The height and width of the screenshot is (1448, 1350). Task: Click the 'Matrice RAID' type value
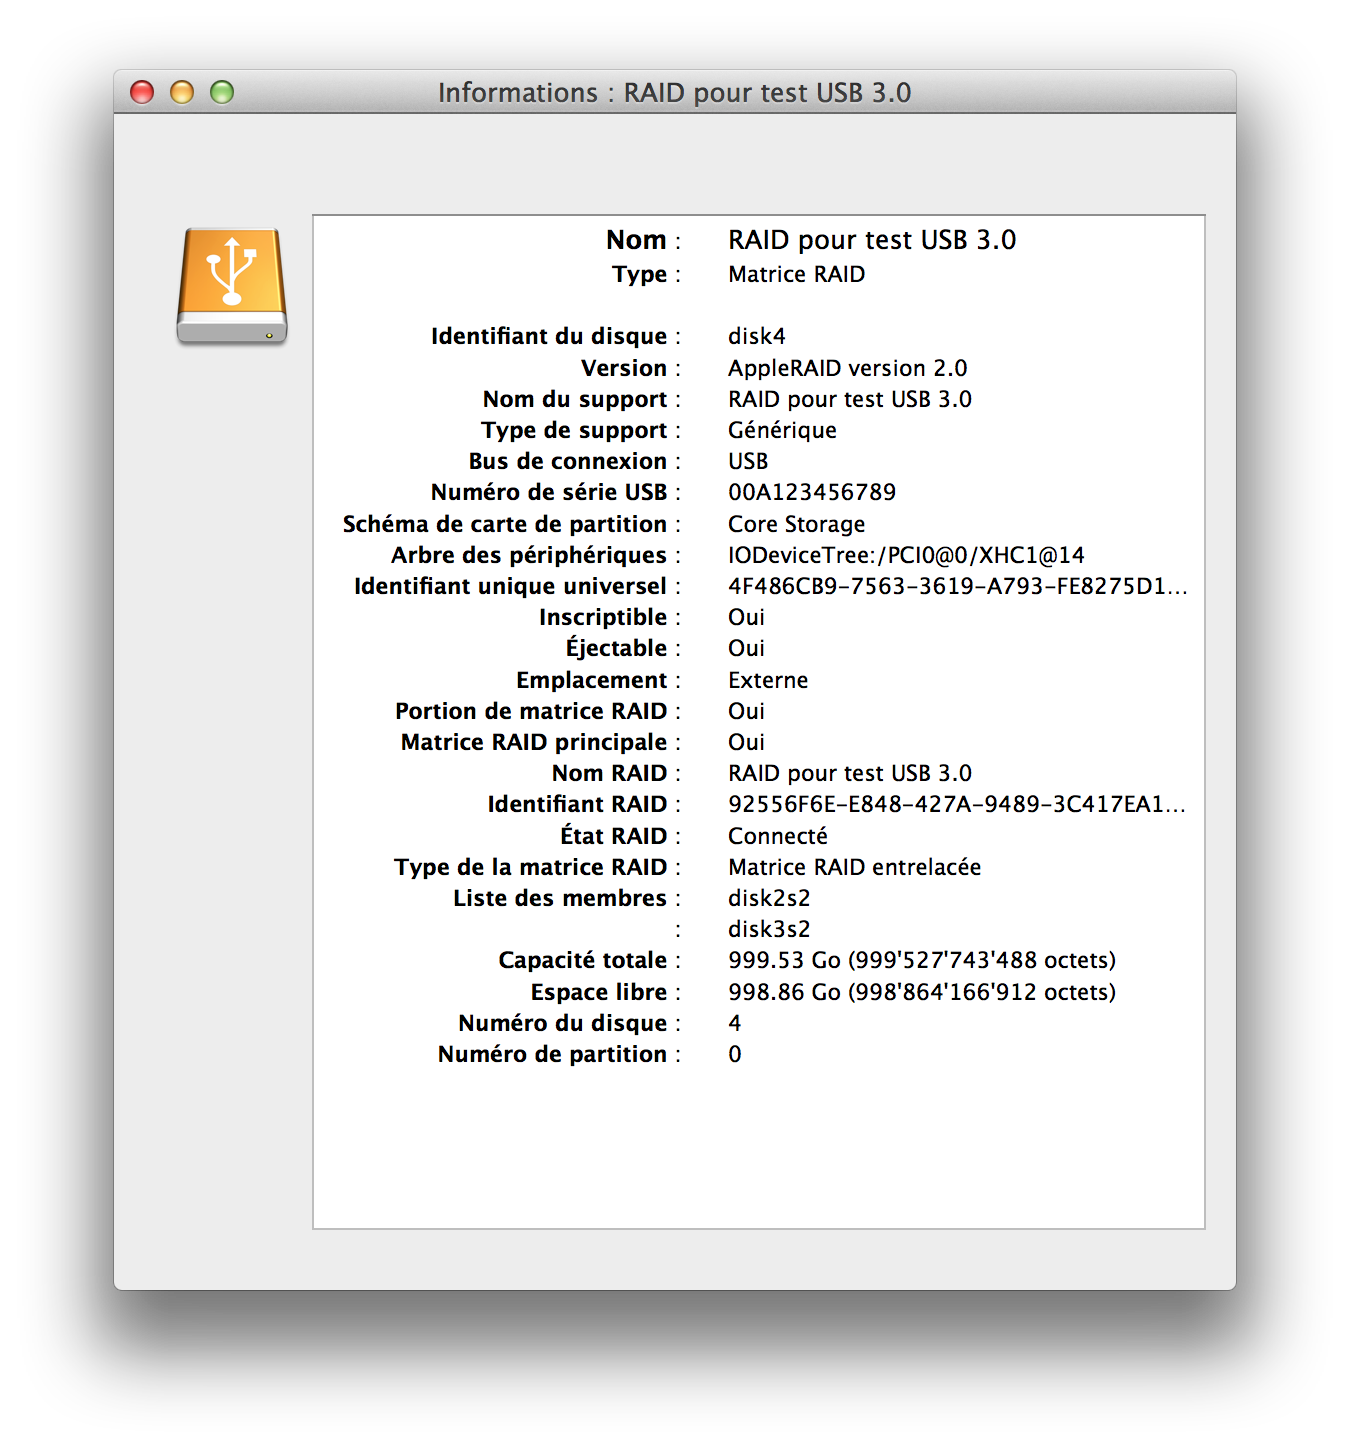click(x=796, y=274)
